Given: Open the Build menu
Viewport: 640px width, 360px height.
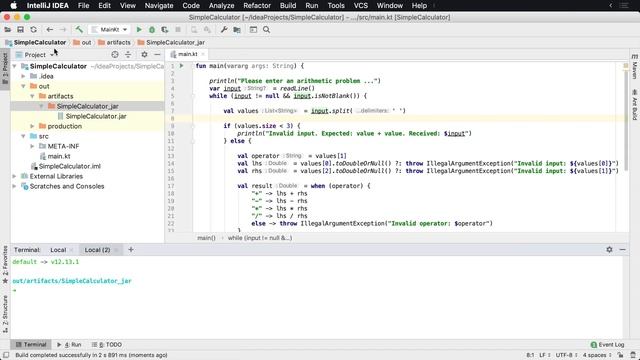Looking at the screenshot, I should 288,6.
